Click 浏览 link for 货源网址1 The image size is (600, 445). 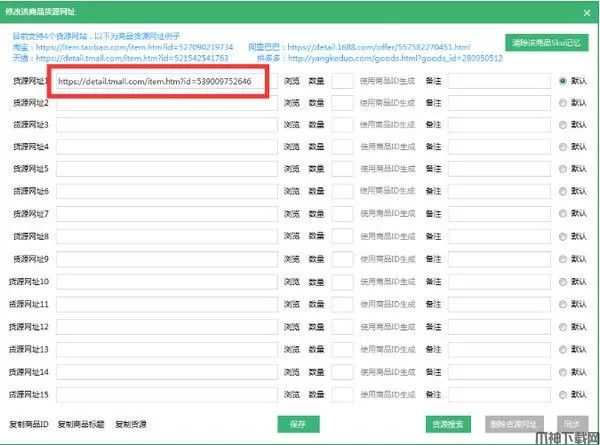(x=292, y=80)
